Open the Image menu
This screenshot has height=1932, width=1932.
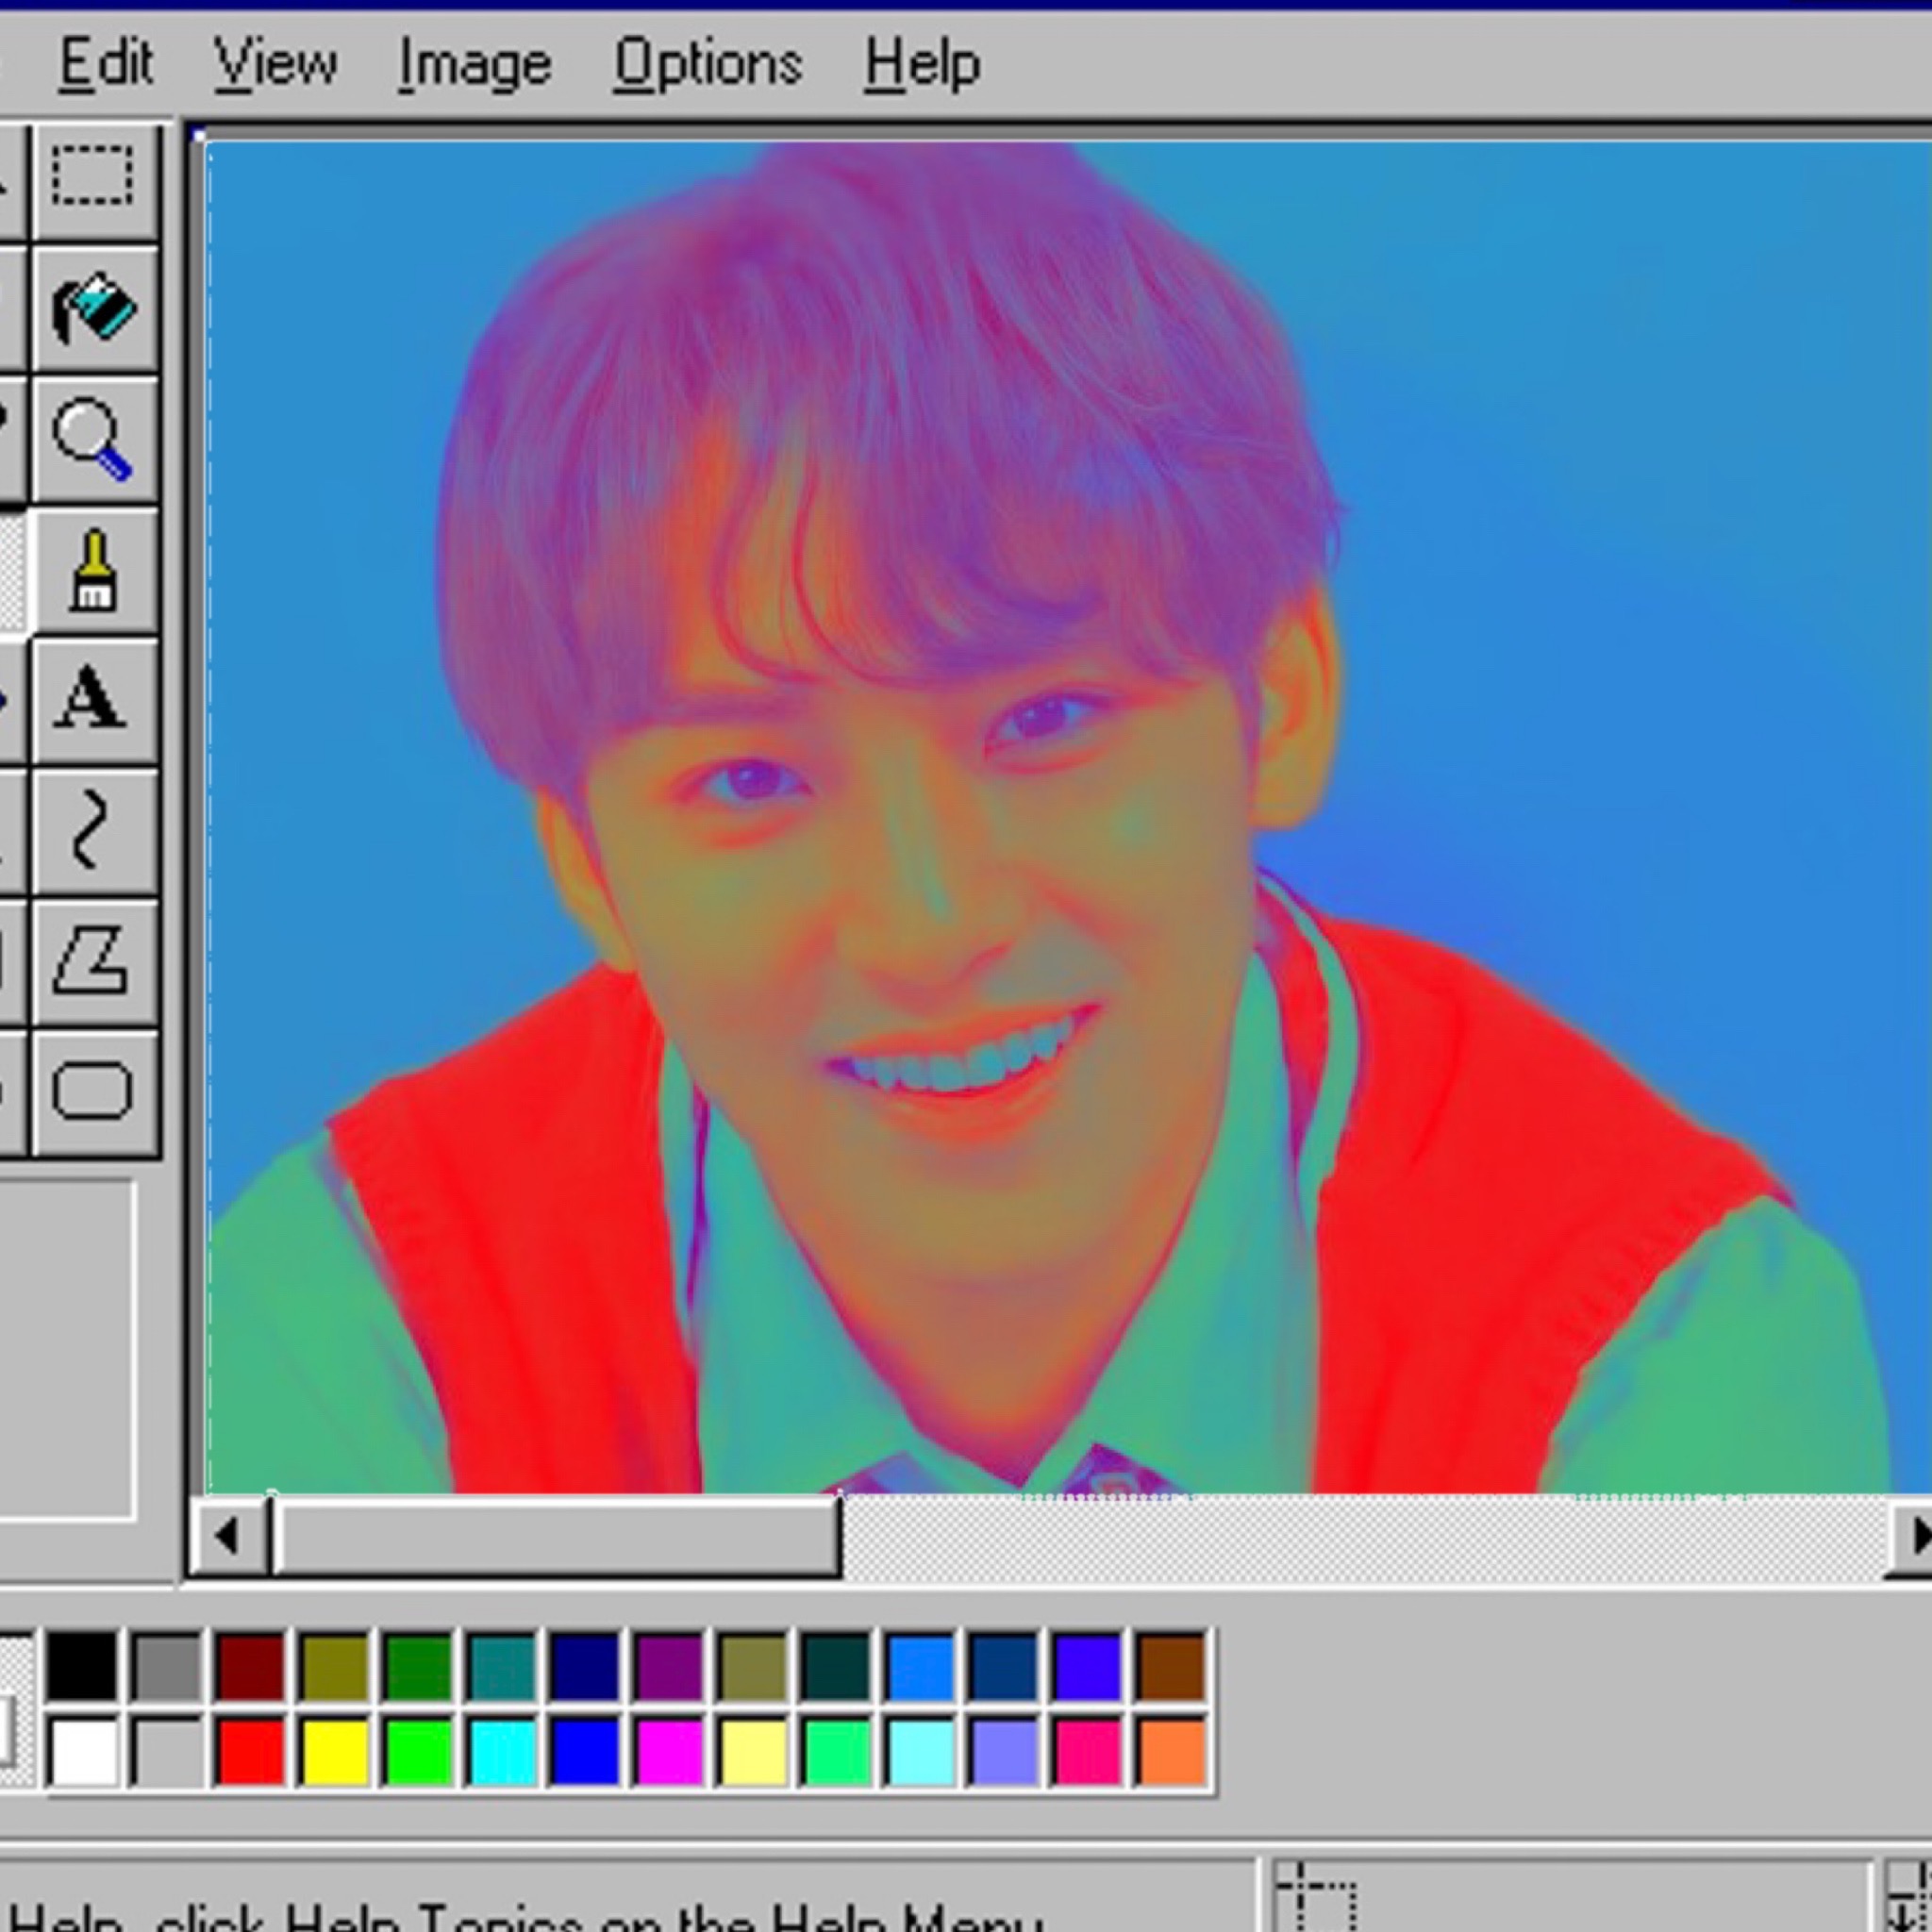click(x=474, y=64)
